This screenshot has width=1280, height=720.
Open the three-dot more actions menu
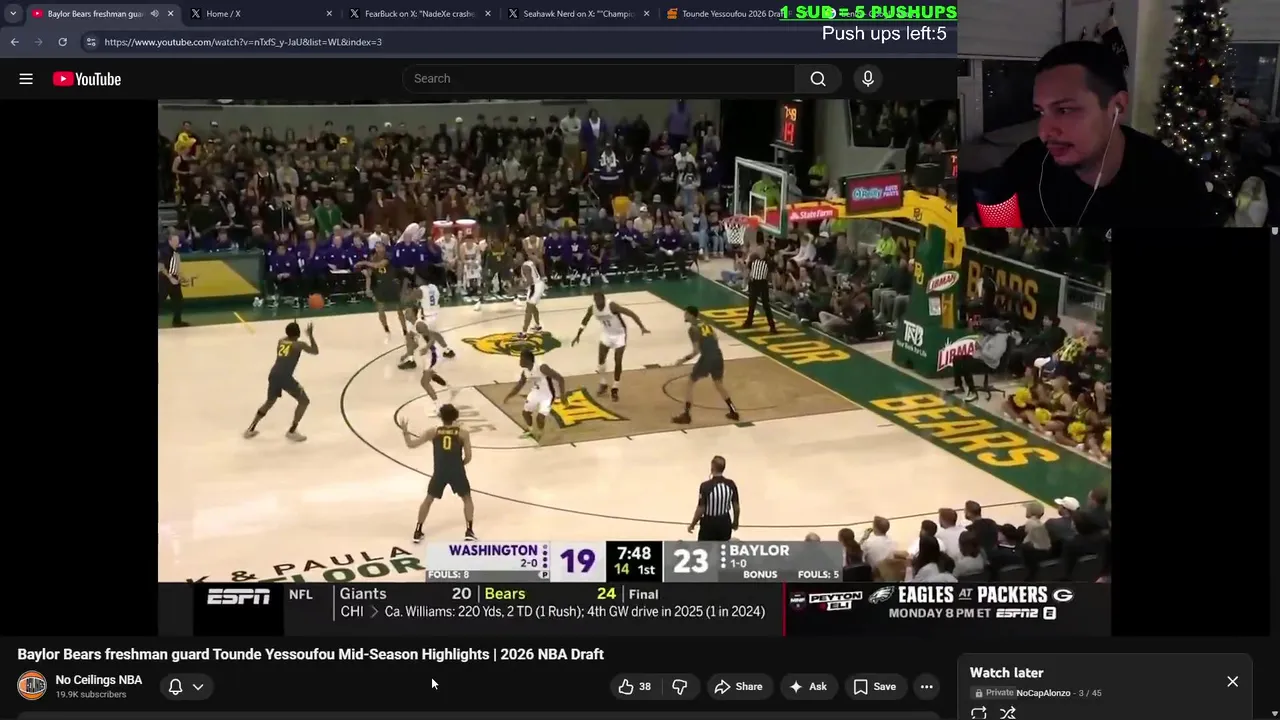927,686
